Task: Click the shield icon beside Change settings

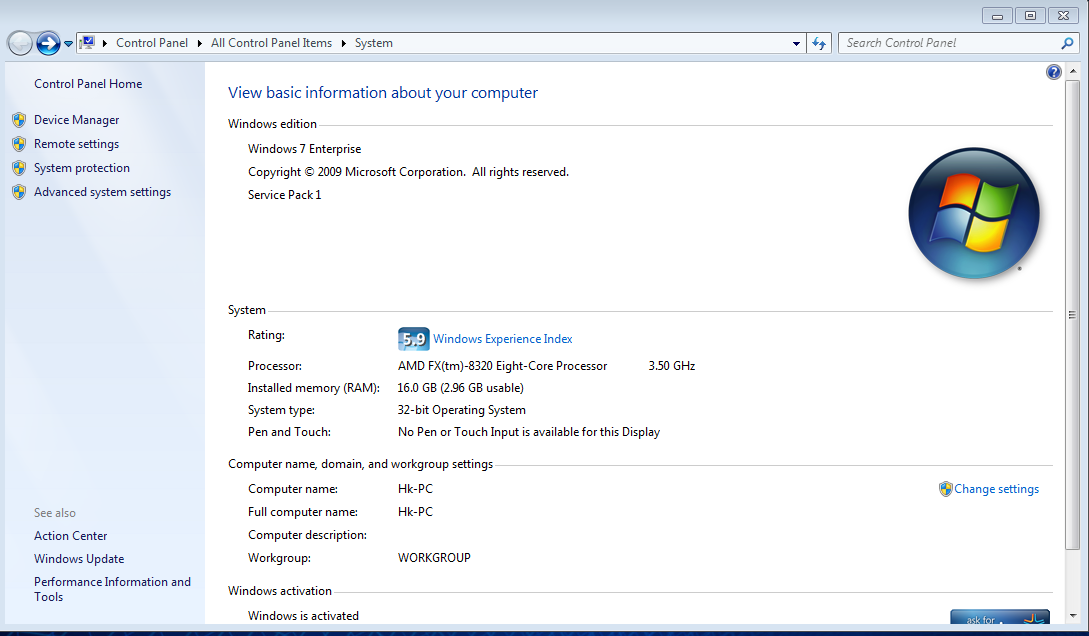Action: pos(945,489)
